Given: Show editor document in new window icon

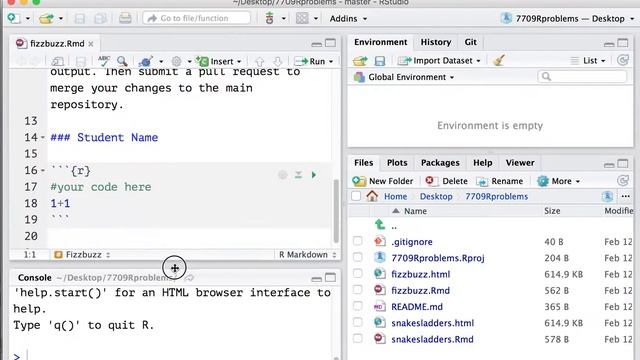Looking at the screenshot, I should 58,61.
